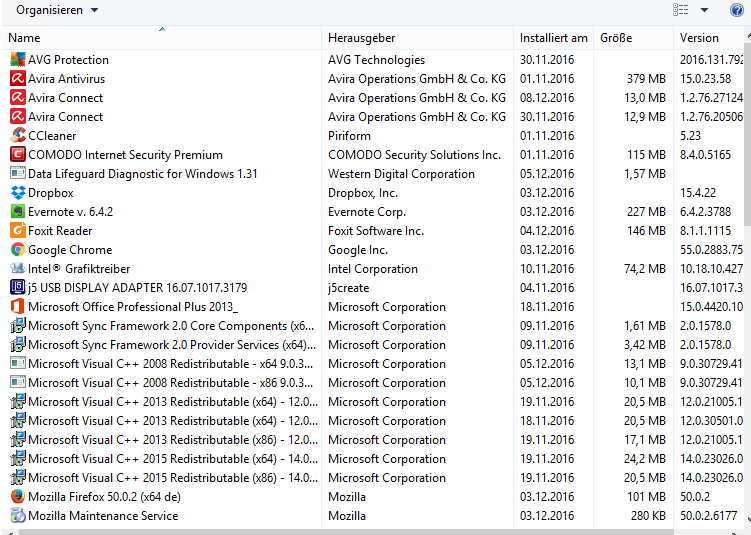
Task: Click the Visual C++ 2015 (x86) icon
Action: [x=18, y=478]
